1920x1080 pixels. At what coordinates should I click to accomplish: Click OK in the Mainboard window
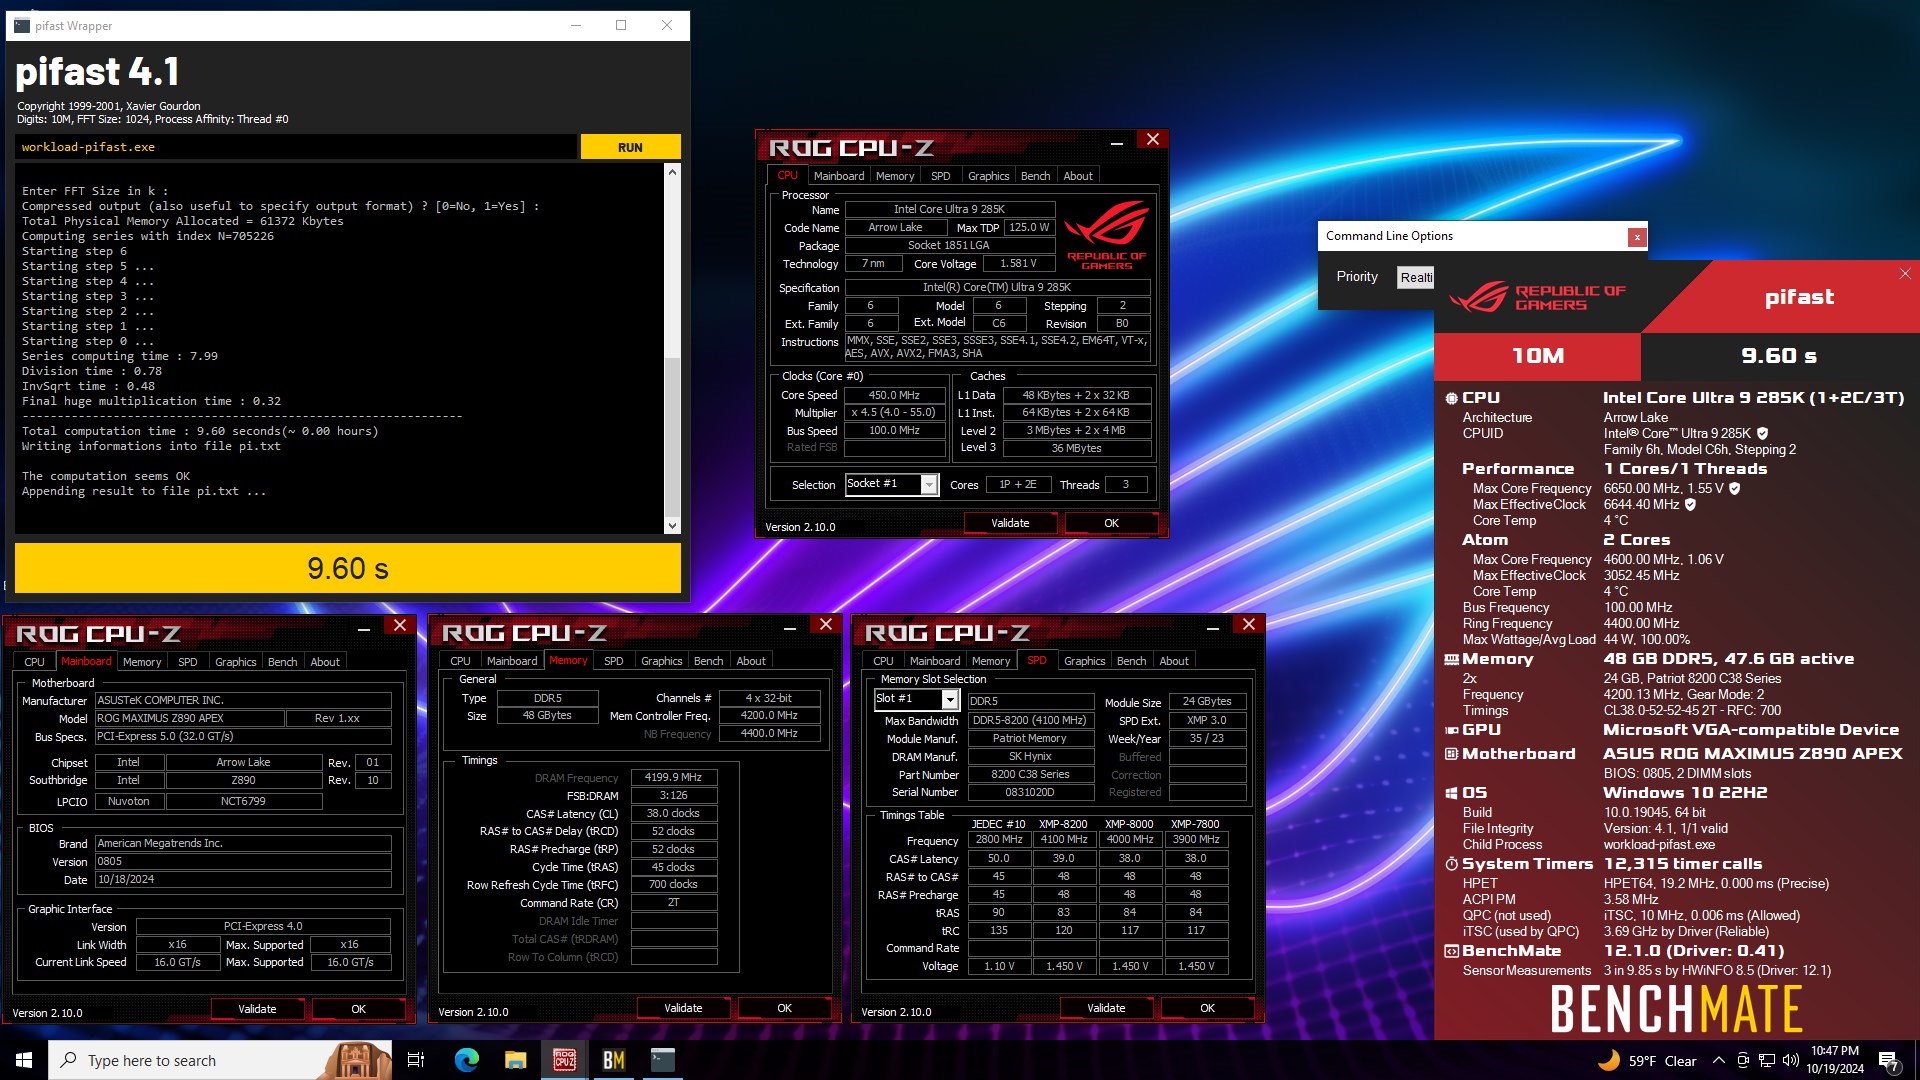coord(358,1009)
